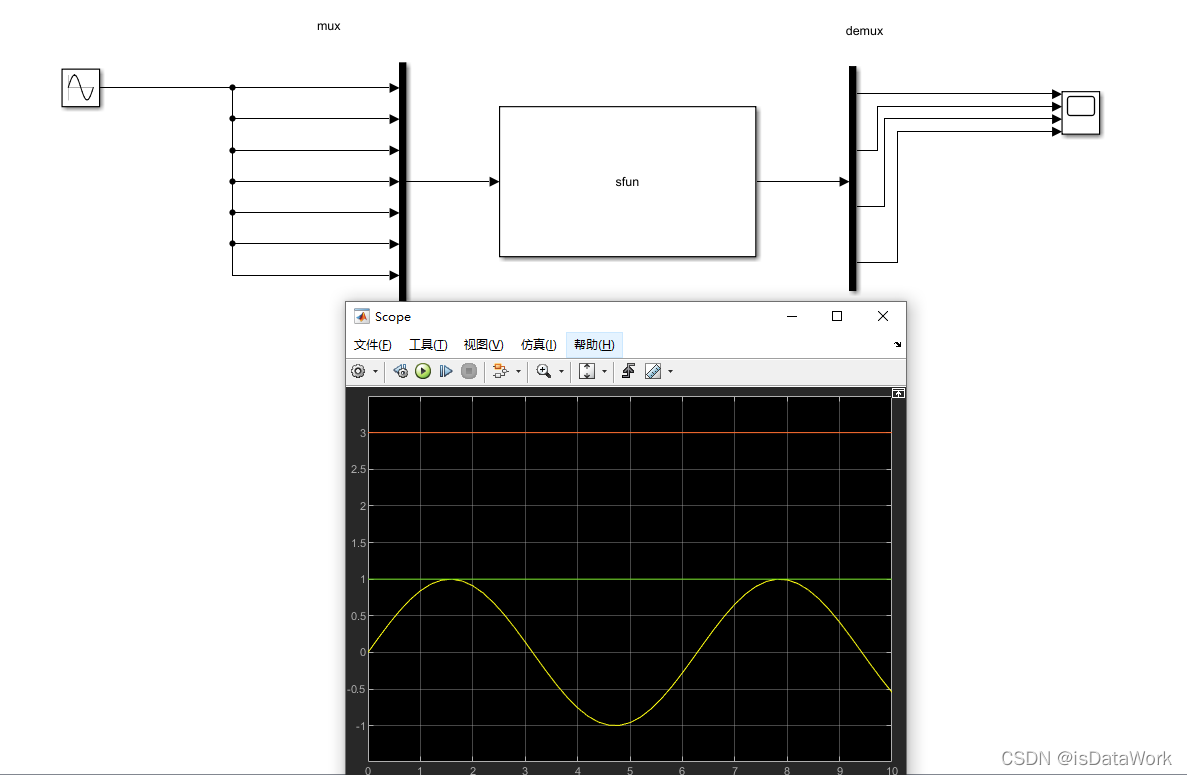Select the Zoom magnifier tool
The height and width of the screenshot is (775, 1187).
click(x=544, y=371)
